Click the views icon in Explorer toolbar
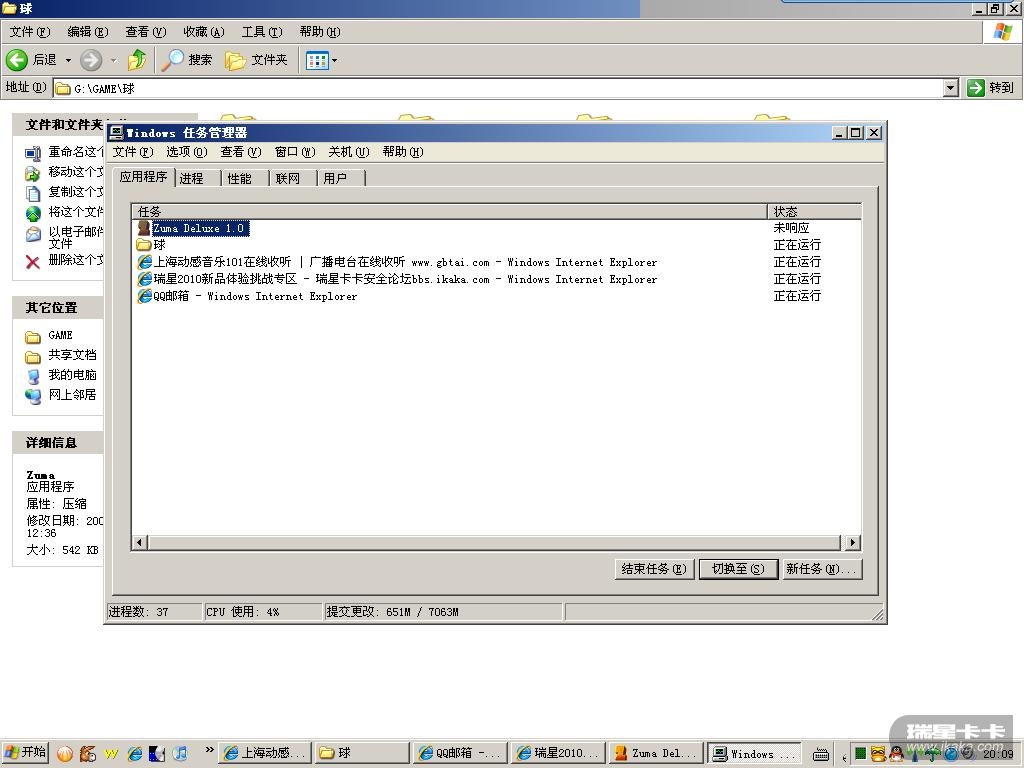Viewport: 1024px width, 768px height. 317,61
